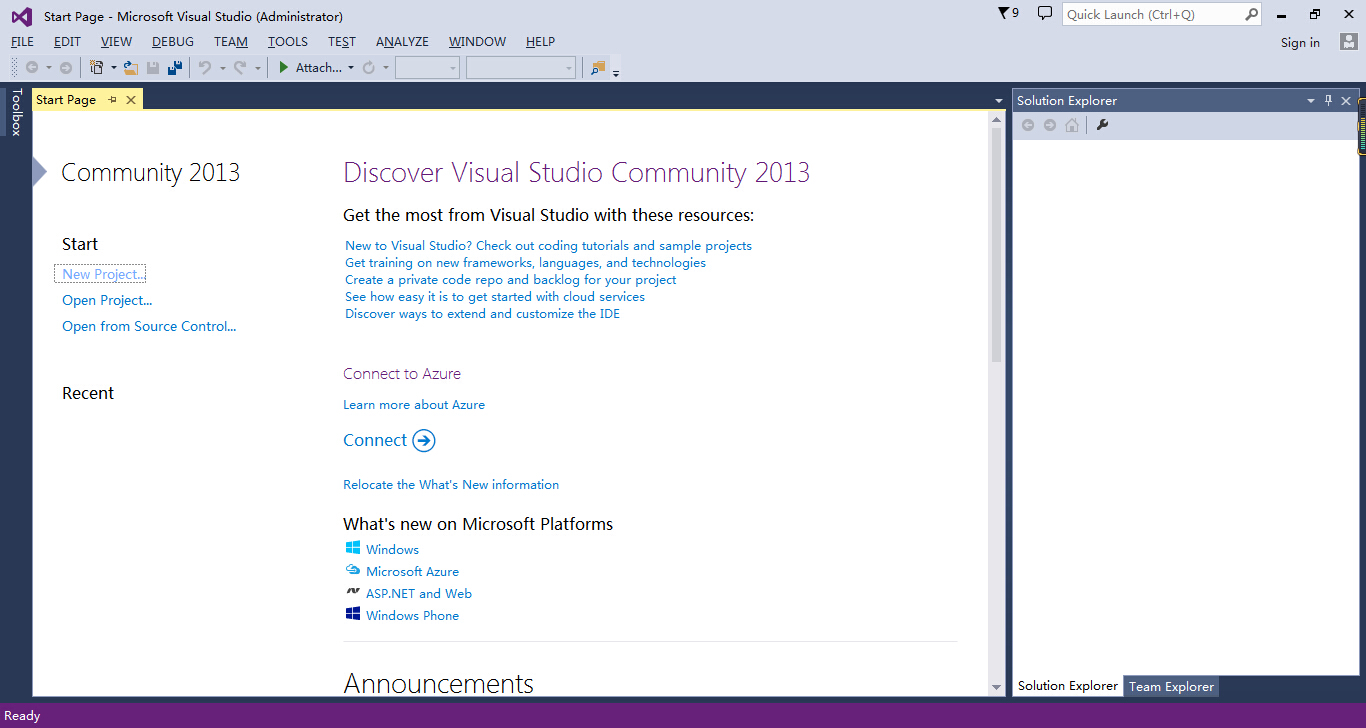Open the TOOLS menu
The image size is (1366, 728).
(288, 42)
